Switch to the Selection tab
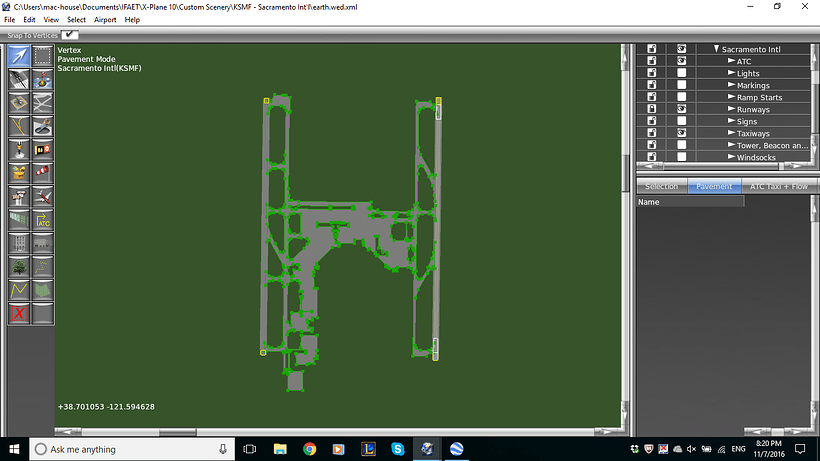The height and width of the screenshot is (461, 820). 662,186
